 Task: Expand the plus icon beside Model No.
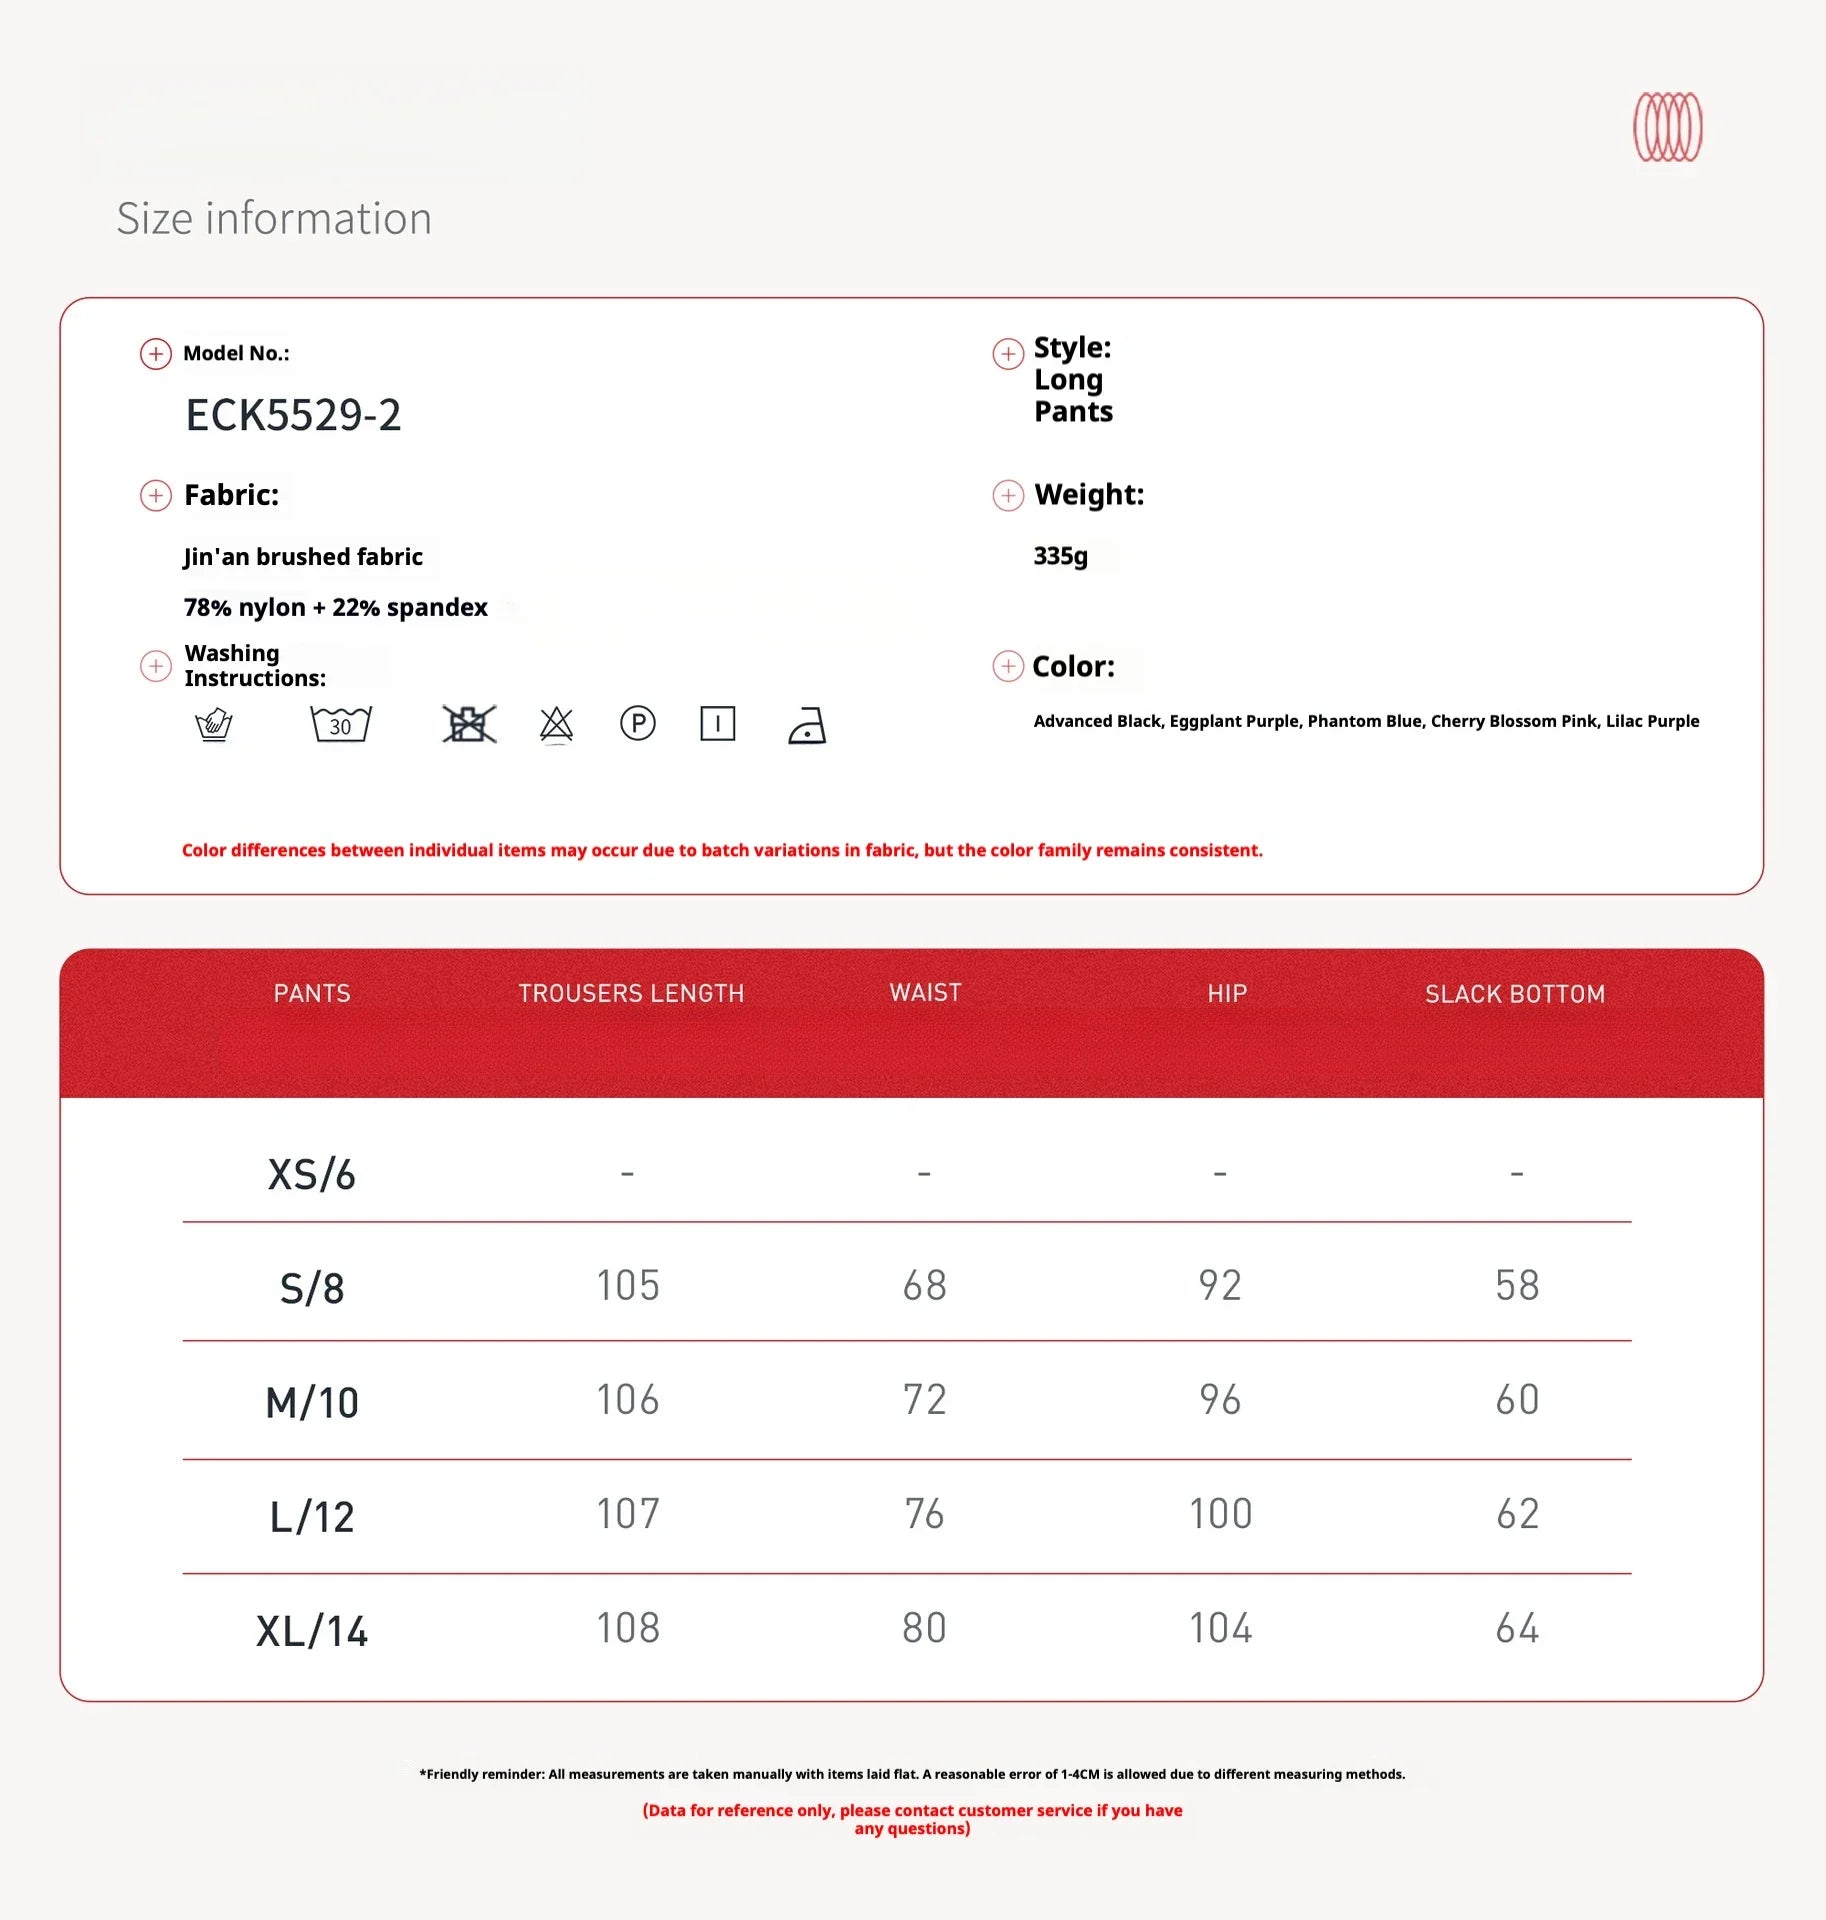point(155,354)
